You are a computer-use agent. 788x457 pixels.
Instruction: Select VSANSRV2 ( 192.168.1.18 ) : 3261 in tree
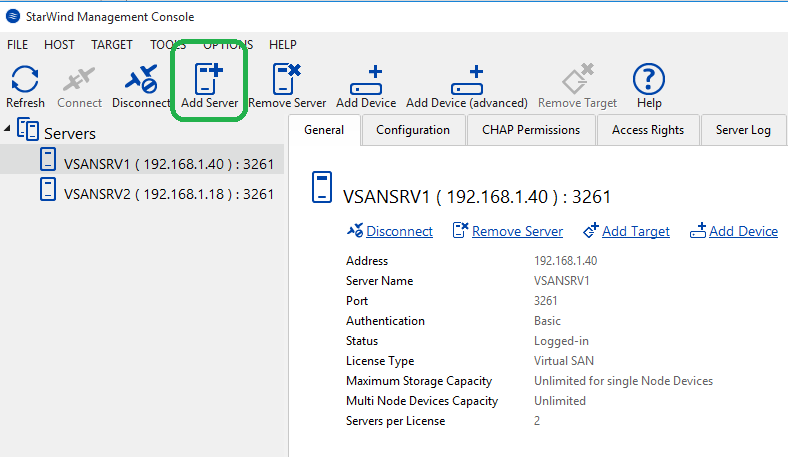(x=169, y=194)
